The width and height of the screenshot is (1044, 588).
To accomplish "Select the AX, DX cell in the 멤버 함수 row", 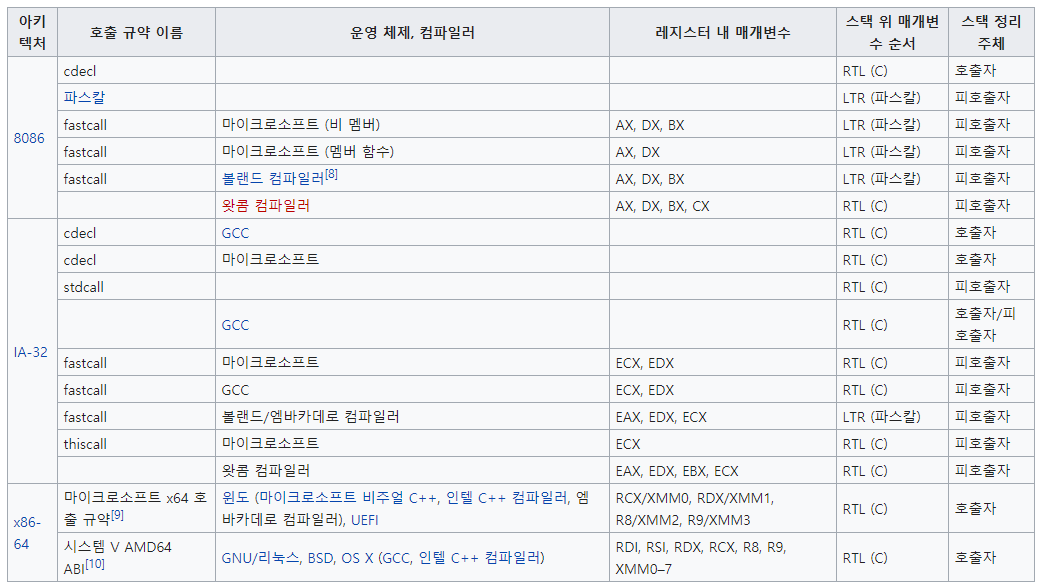I will (x=722, y=152).
